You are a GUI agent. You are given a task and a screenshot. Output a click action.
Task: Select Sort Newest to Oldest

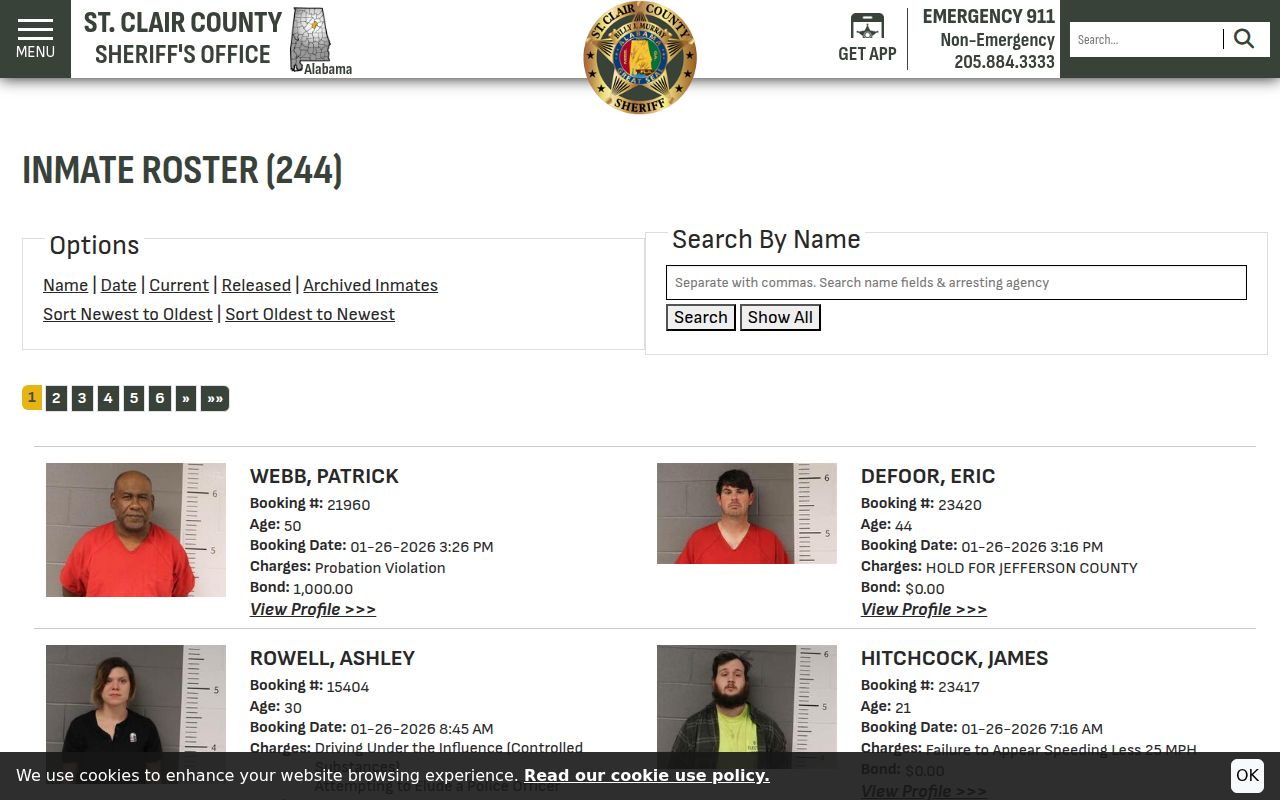128,314
